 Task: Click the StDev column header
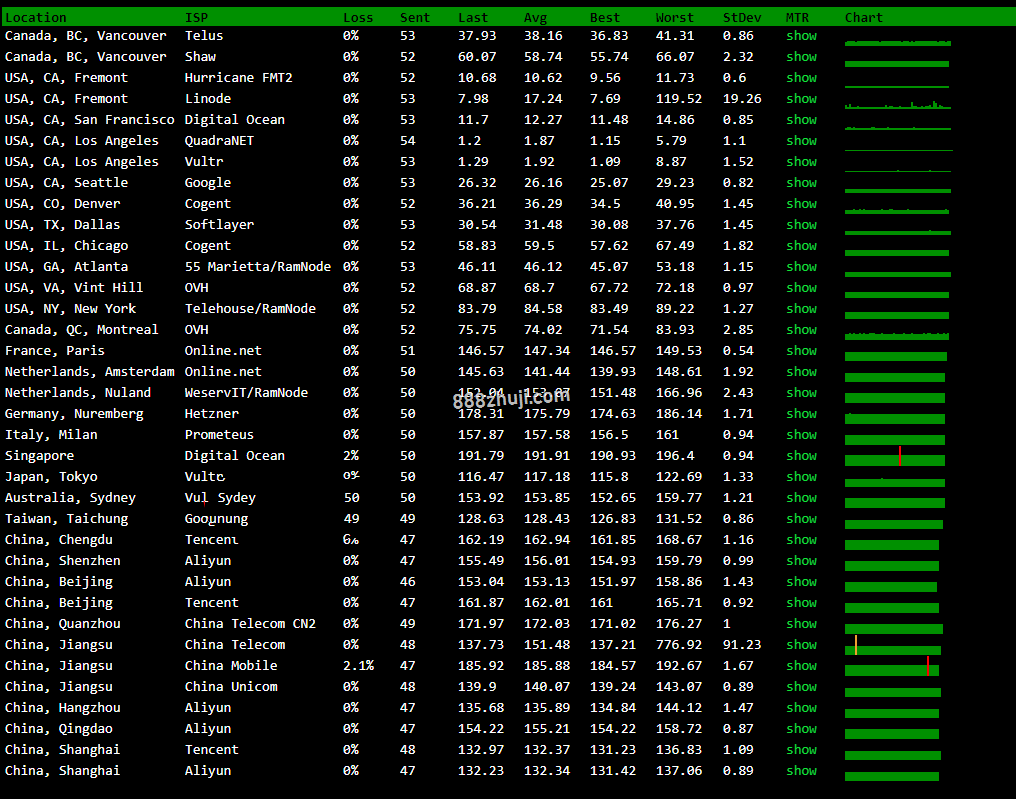742,17
